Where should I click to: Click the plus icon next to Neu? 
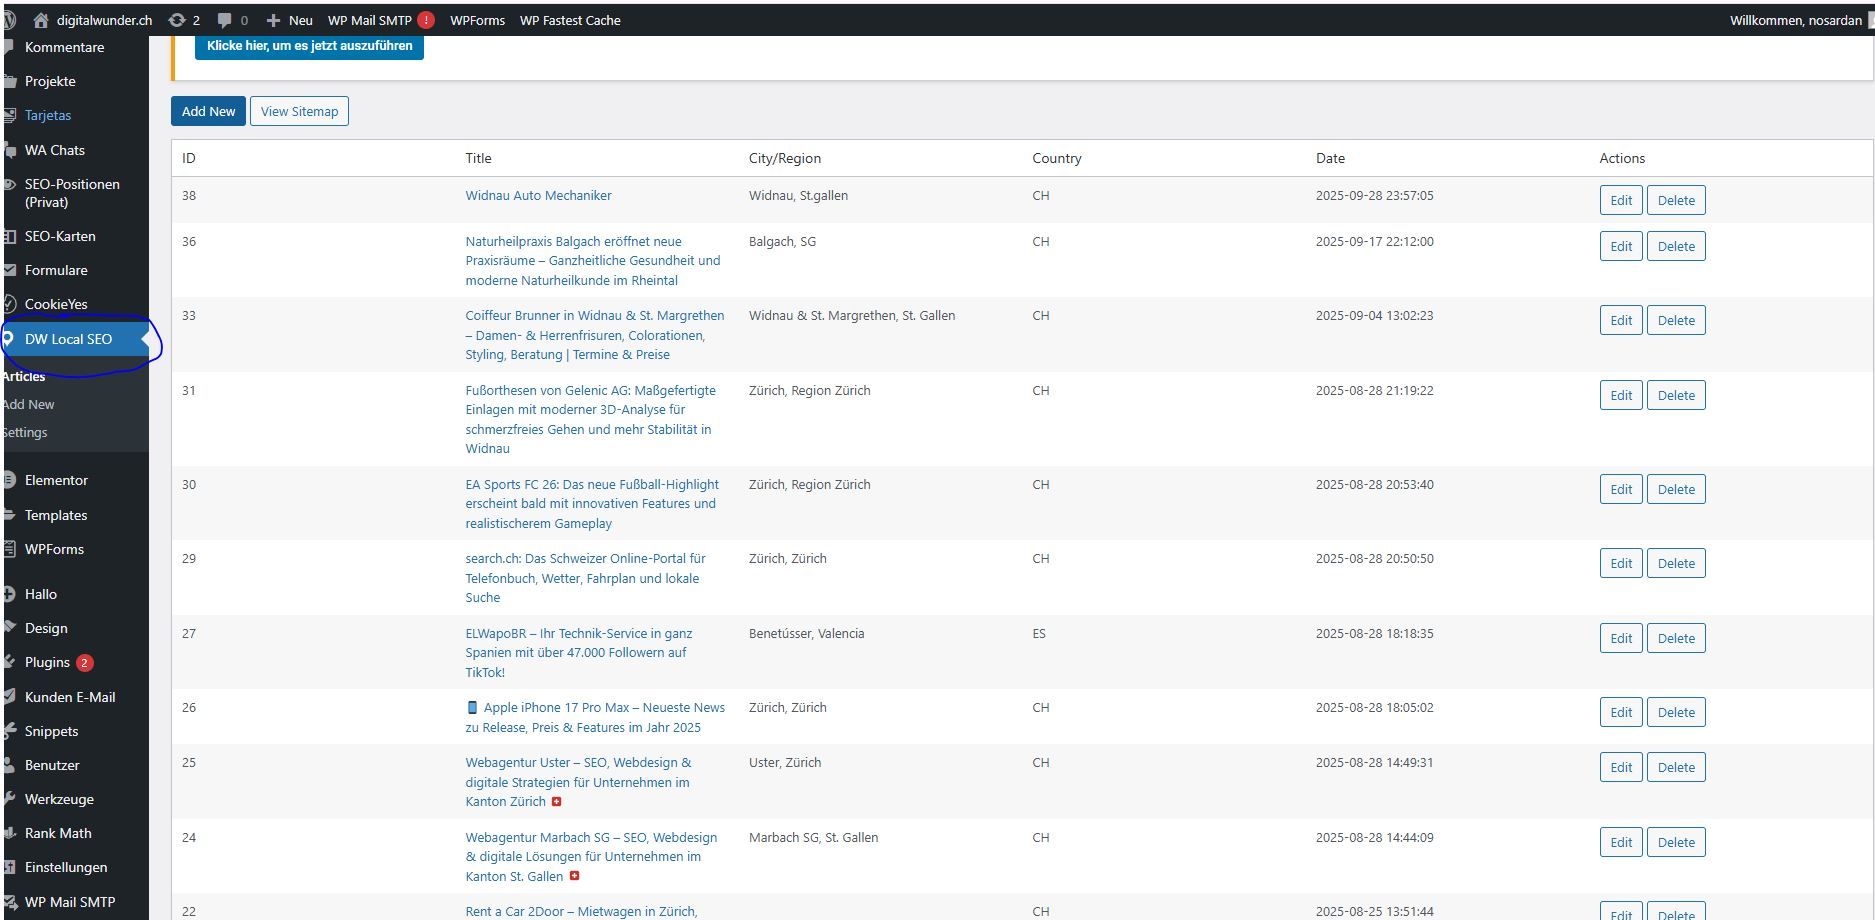click(273, 20)
